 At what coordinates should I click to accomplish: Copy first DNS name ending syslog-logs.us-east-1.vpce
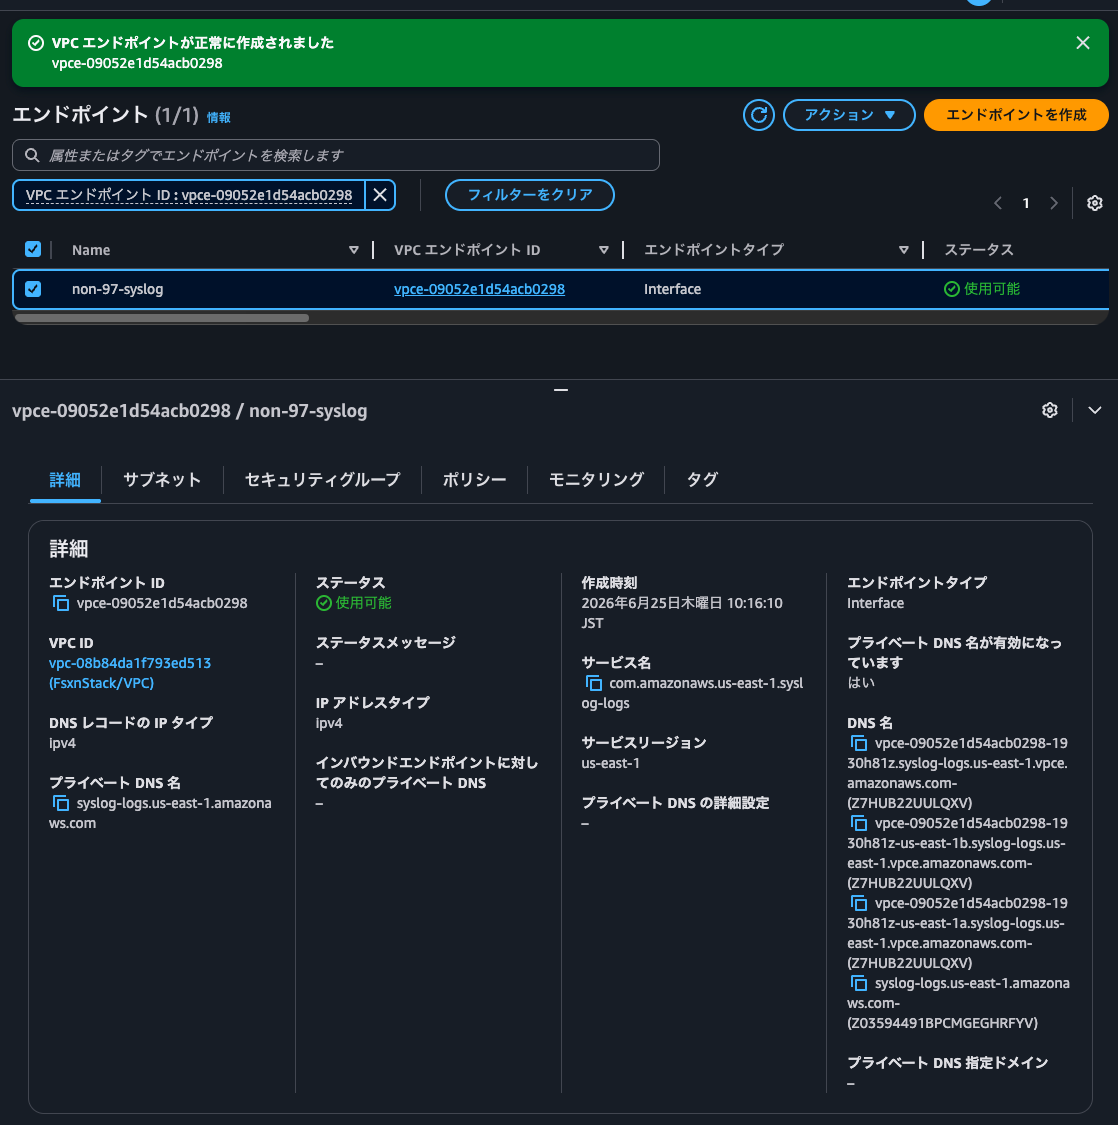859,743
